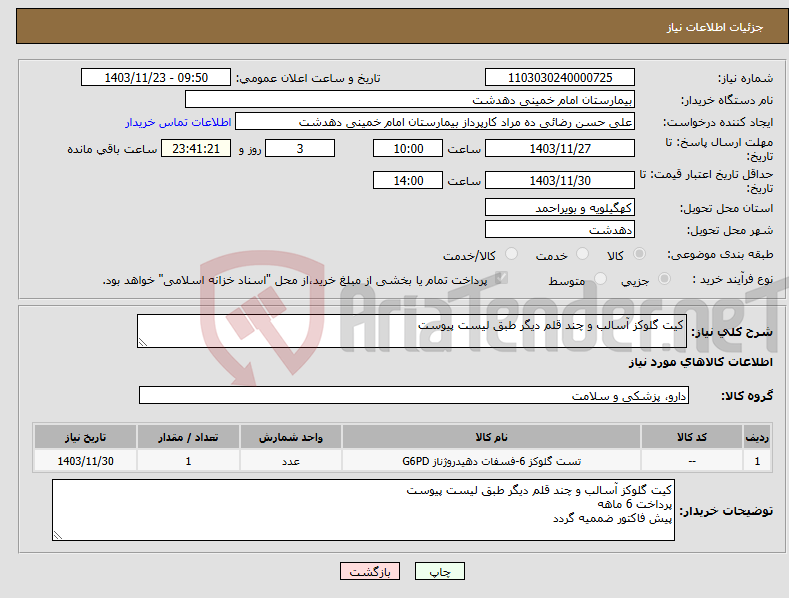Click the response deadline date 1403/11/27
Screen dimensions: 789x598
560,148
